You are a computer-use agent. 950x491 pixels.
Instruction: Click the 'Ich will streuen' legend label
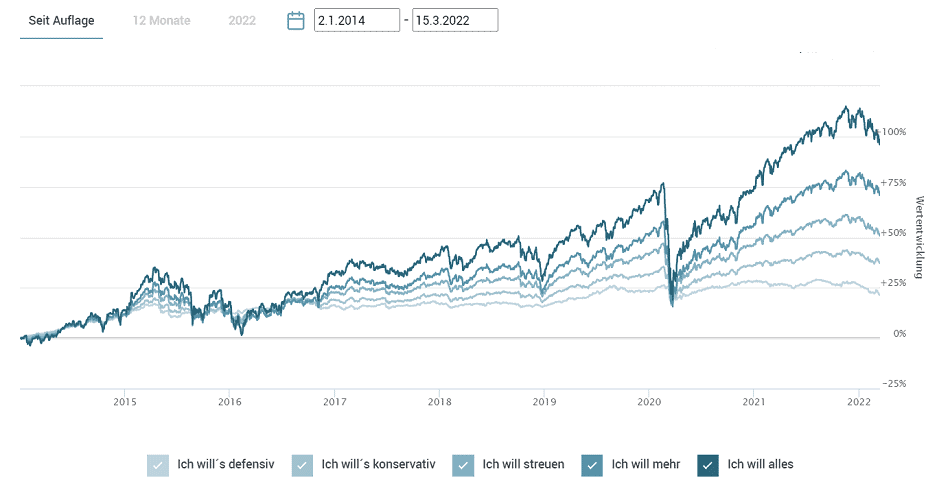click(x=523, y=464)
